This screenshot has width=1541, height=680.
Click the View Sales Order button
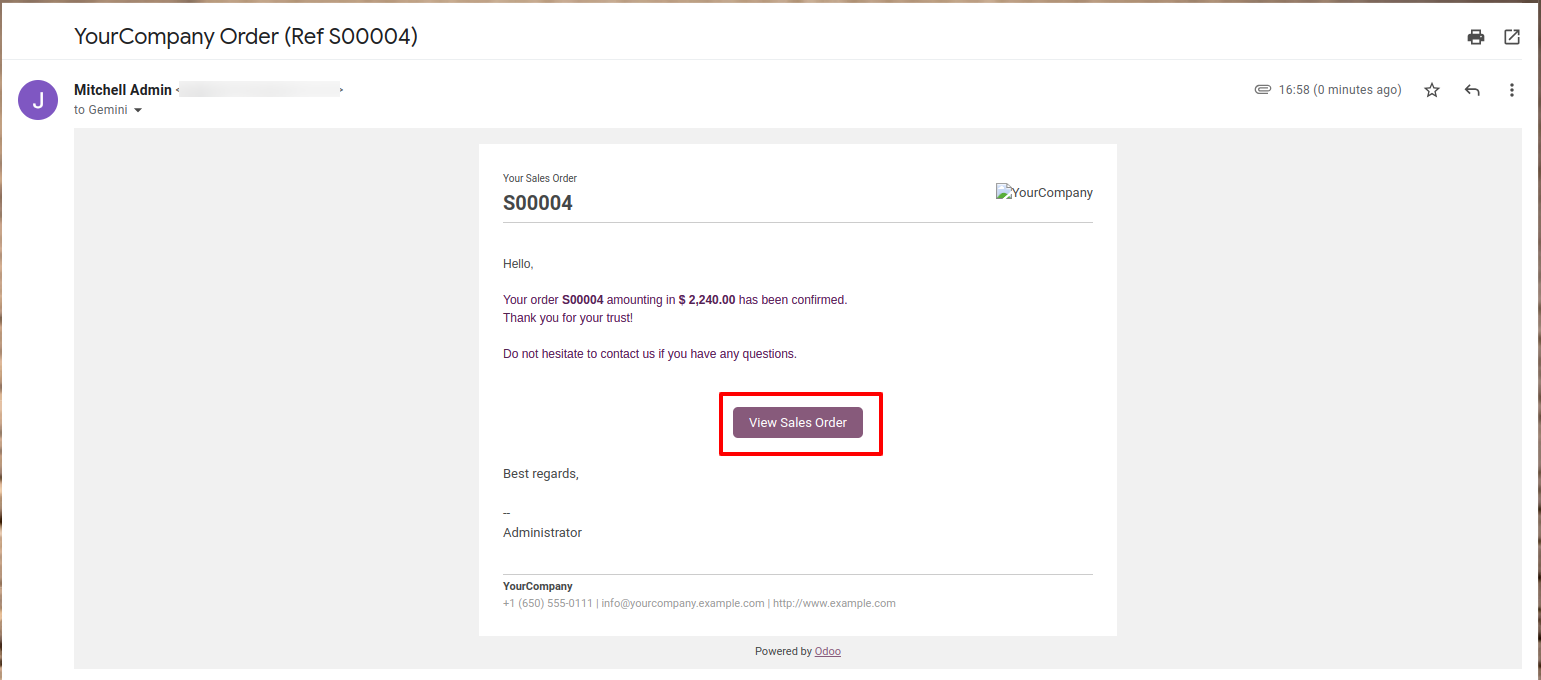point(798,422)
